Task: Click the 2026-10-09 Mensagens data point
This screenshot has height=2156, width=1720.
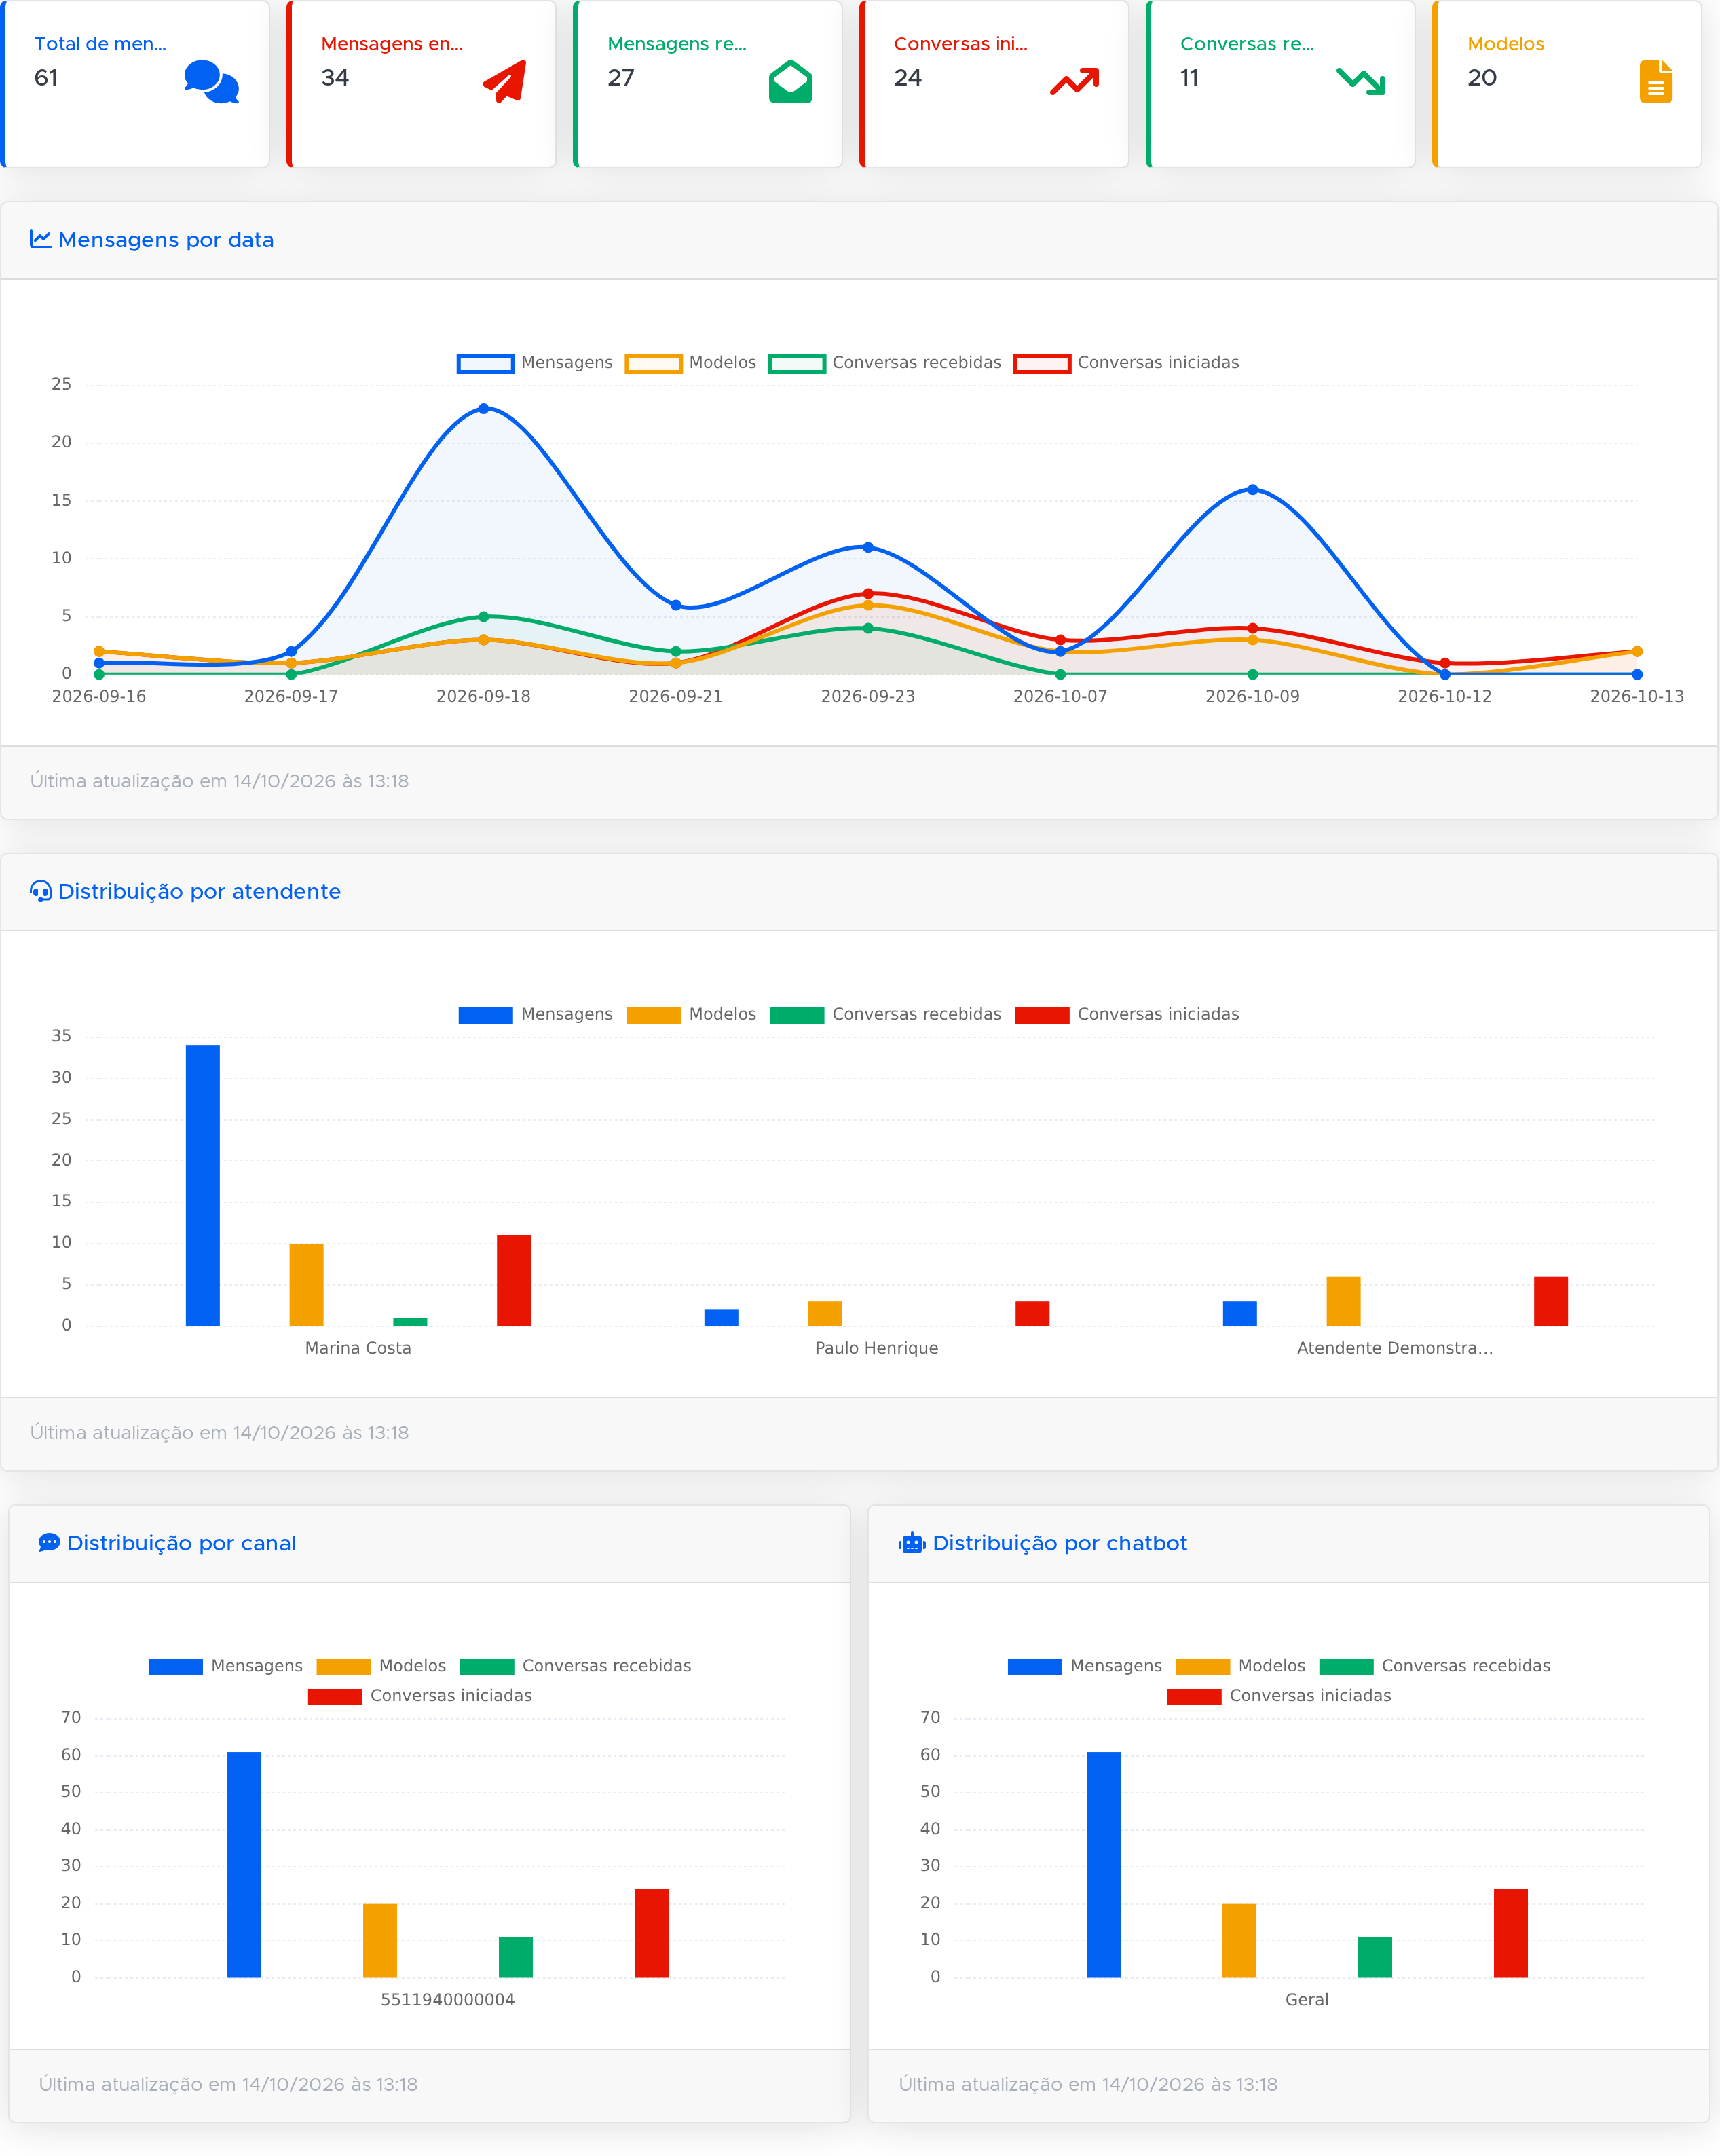Action: pyautogui.click(x=1253, y=490)
